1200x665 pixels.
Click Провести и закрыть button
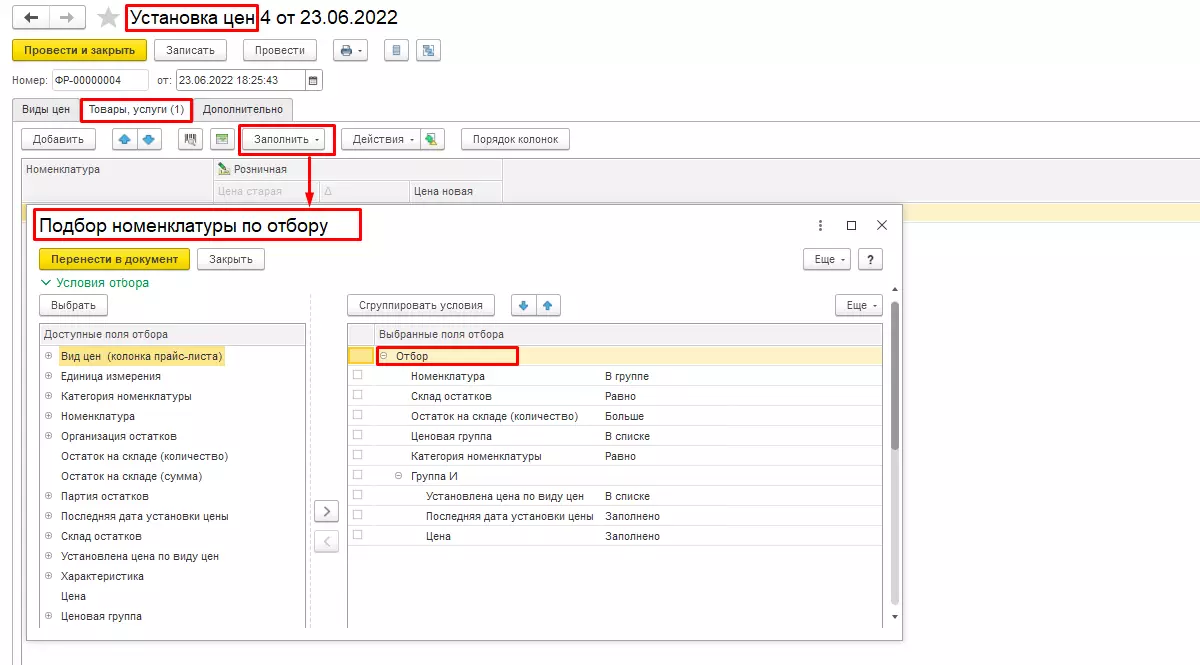coord(80,50)
